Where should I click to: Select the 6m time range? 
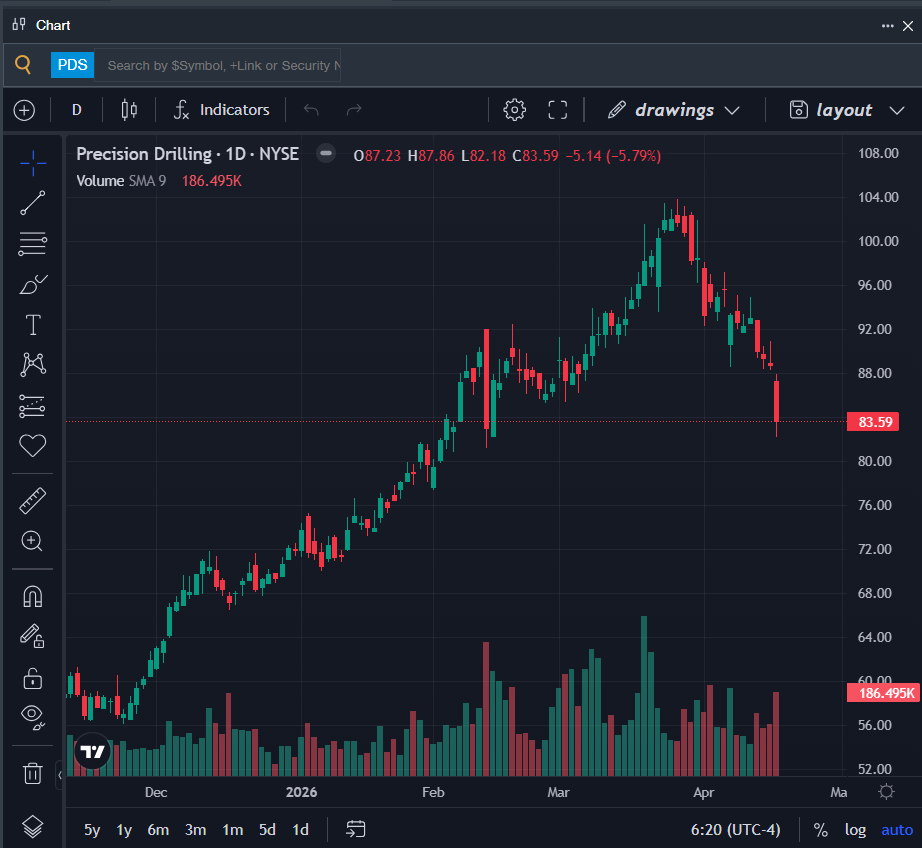click(x=158, y=830)
